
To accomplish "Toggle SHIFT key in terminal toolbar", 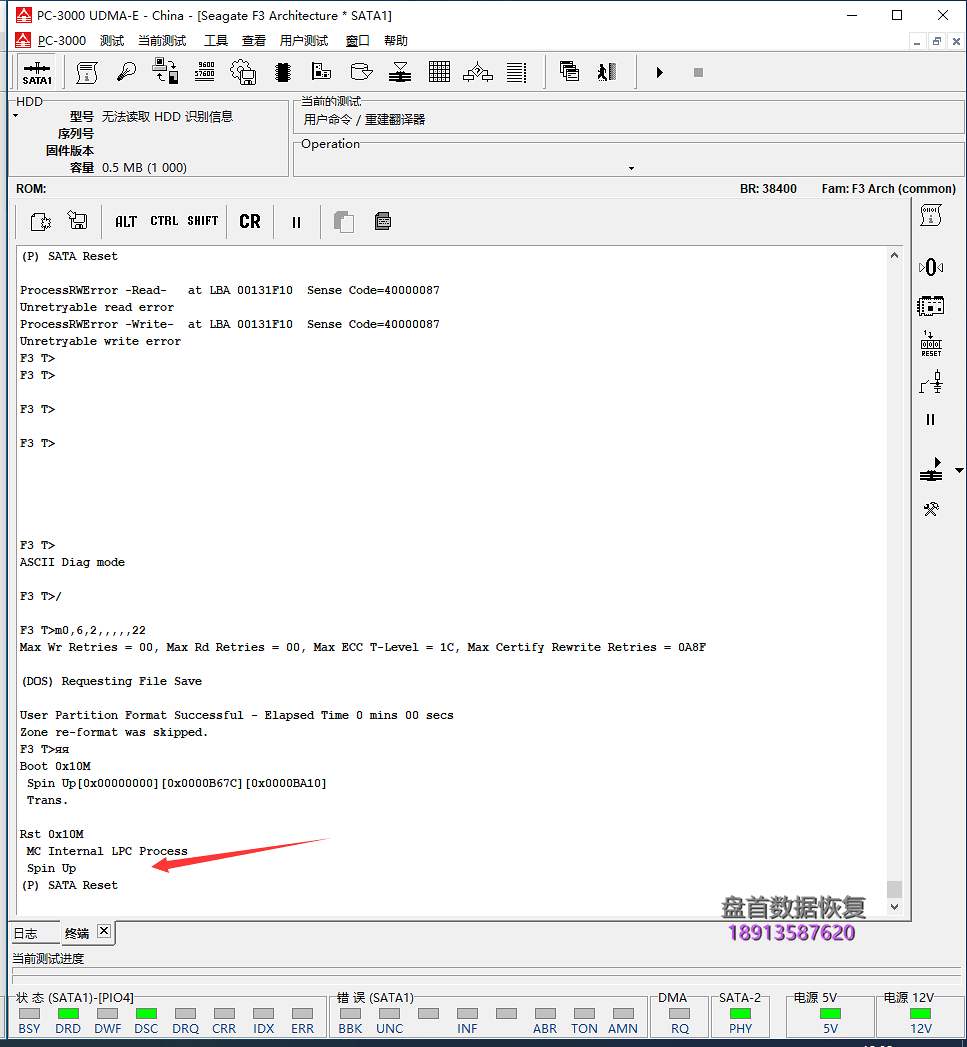I will coord(202,221).
